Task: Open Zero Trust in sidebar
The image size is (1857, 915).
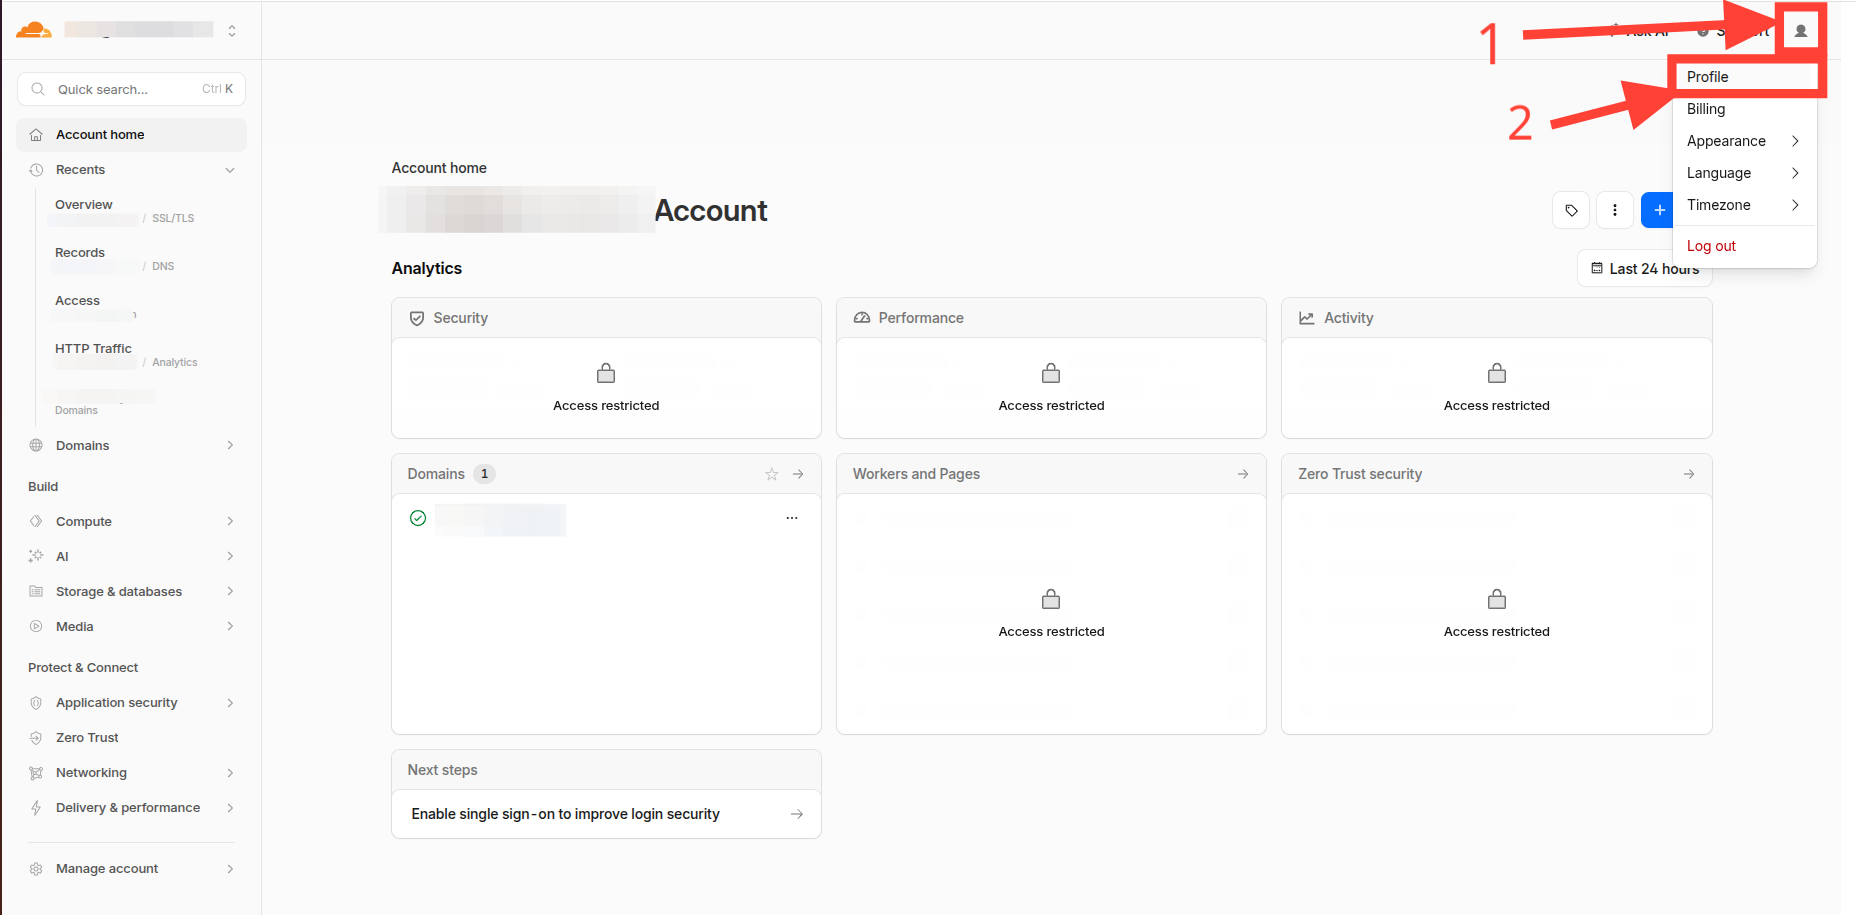Action: click(x=131, y=738)
